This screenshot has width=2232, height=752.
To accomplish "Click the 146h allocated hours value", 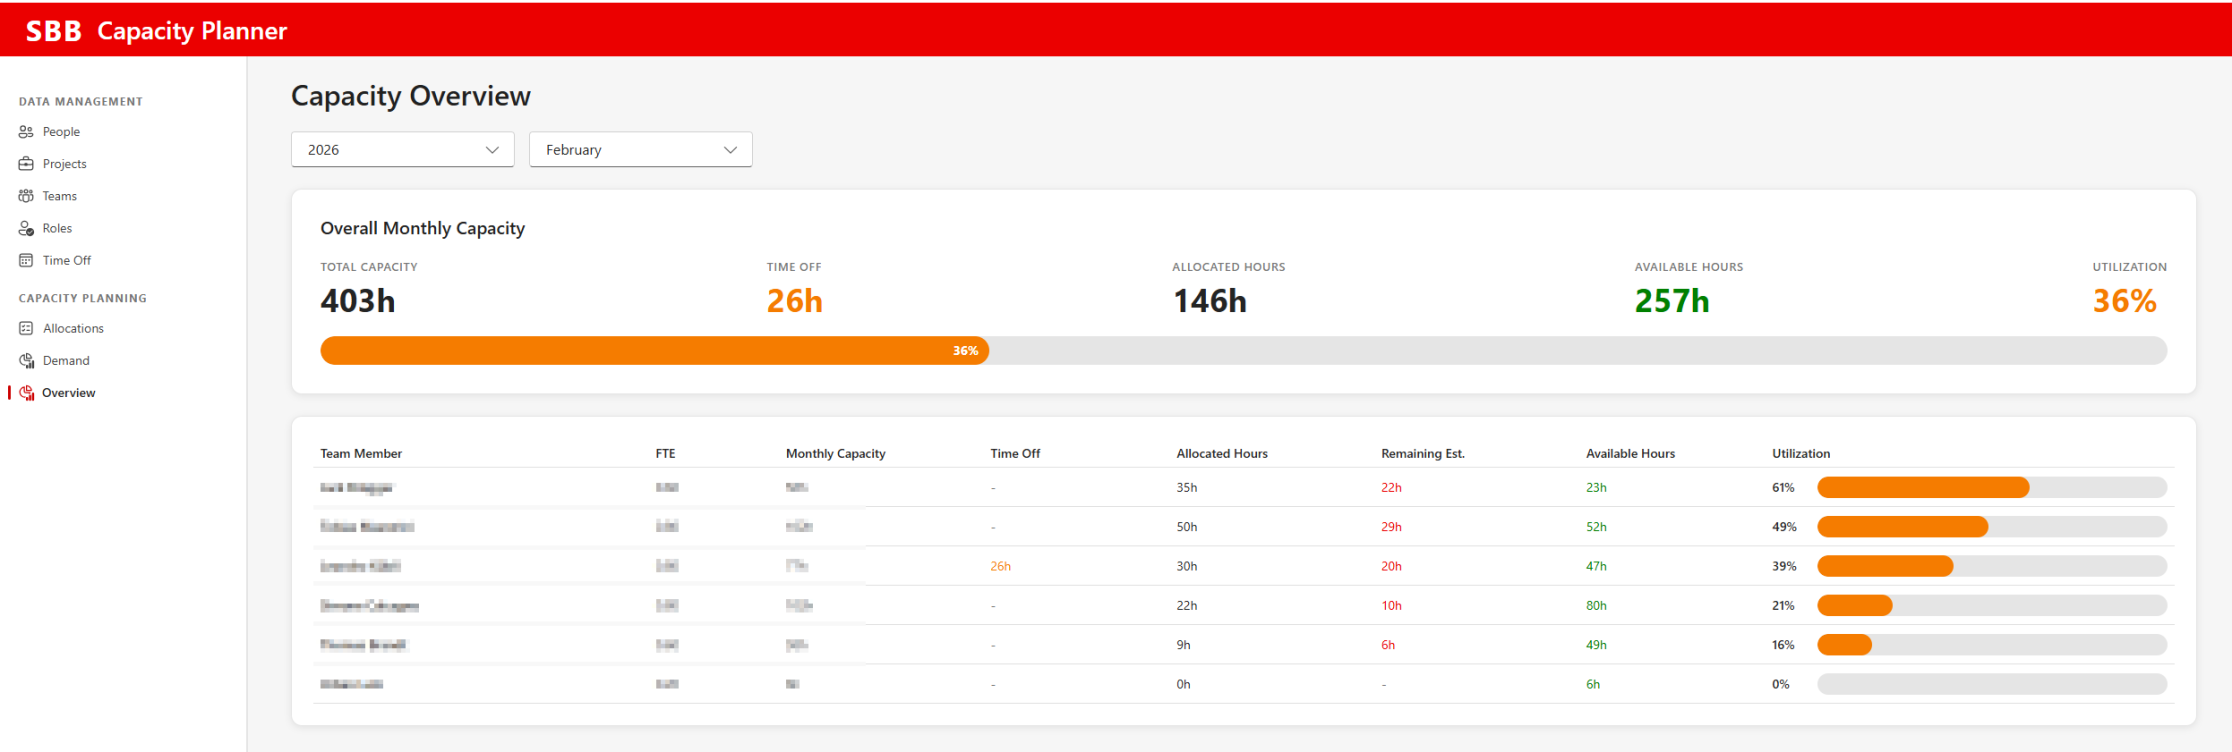I will click(x=1210, y=301).
